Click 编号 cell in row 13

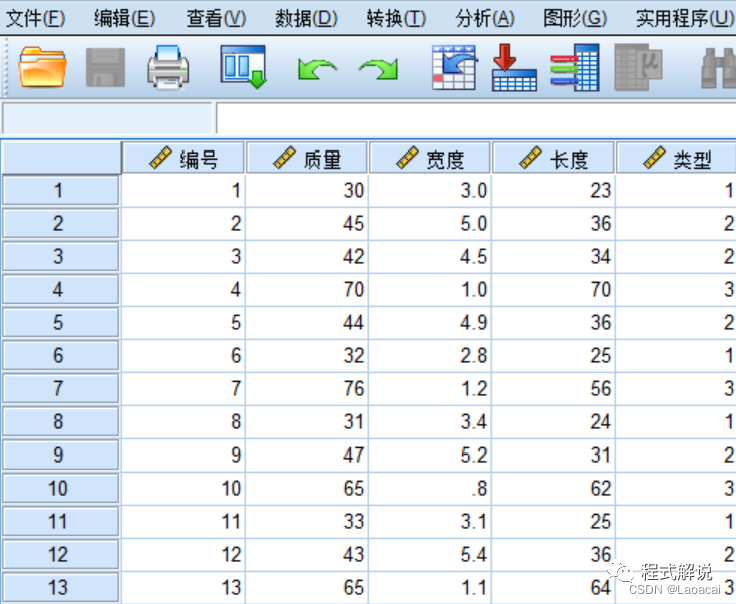pos(183,588)
